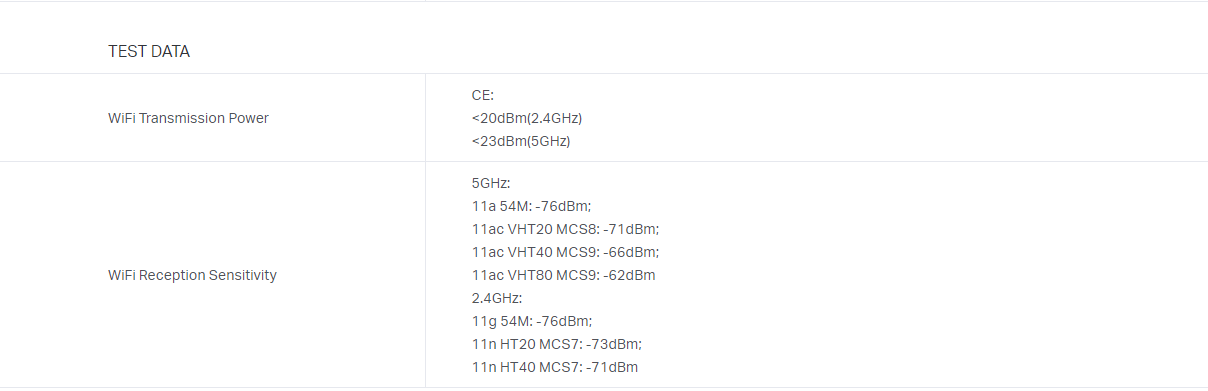Click the 11ac VHT80 MCS9: -62dBm line
This screenshot has width=1208, height=391.
pyautogui.click(x=564, y=275)
